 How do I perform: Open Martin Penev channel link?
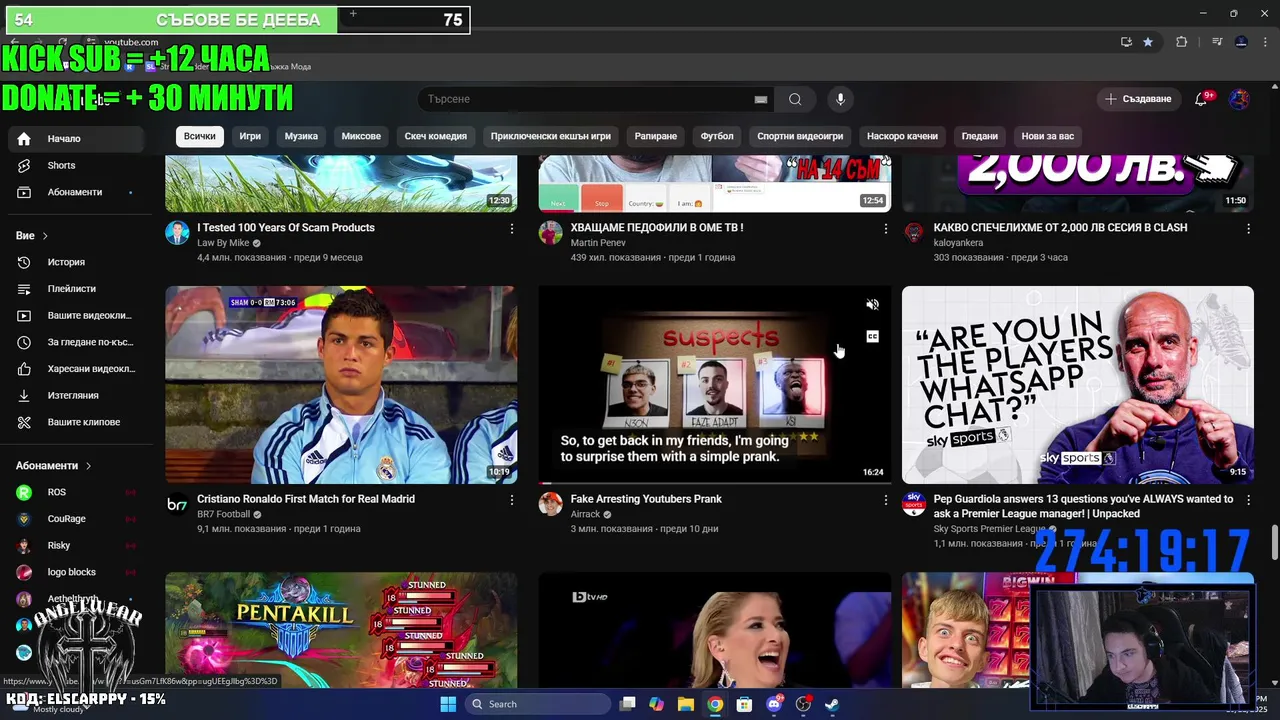point(598,243)
